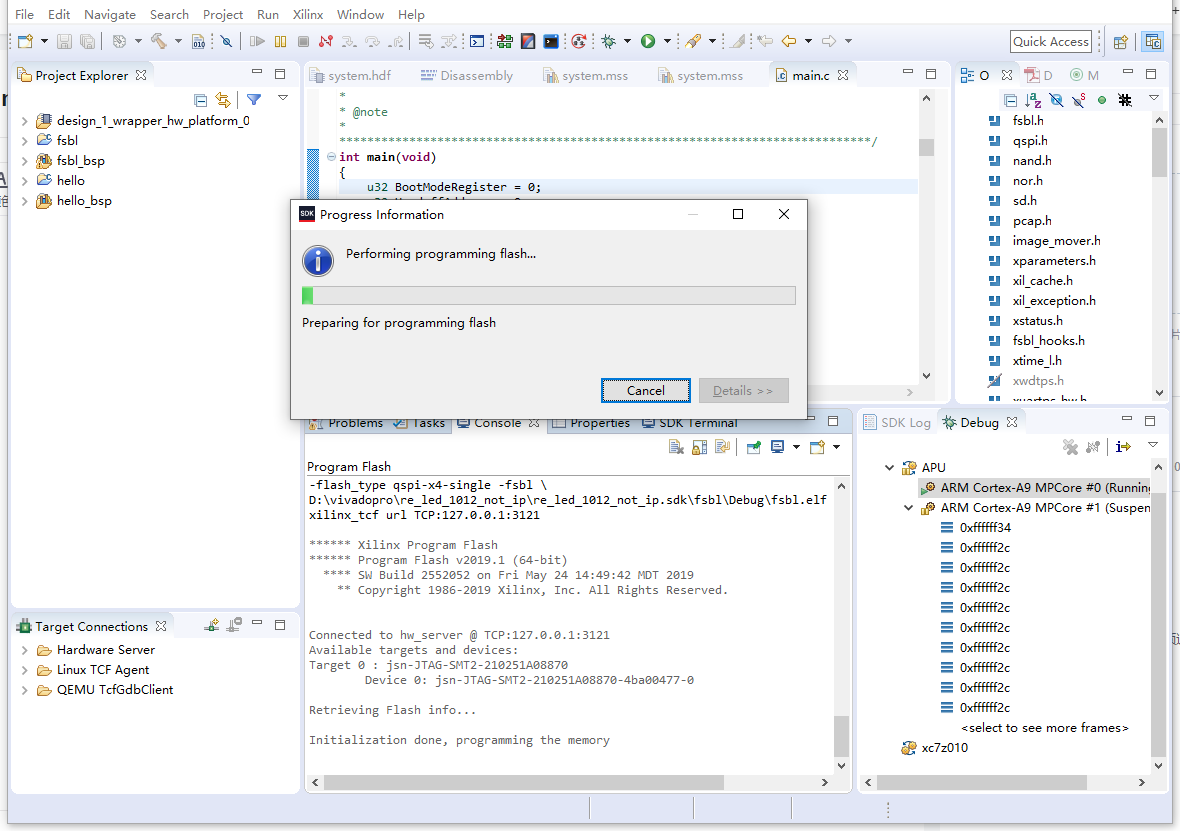This screenshot has height=831, width=1180.
Task: Click the New Connection icon in Target Connections
Action: pyautogui.click(x=212, y=625)
